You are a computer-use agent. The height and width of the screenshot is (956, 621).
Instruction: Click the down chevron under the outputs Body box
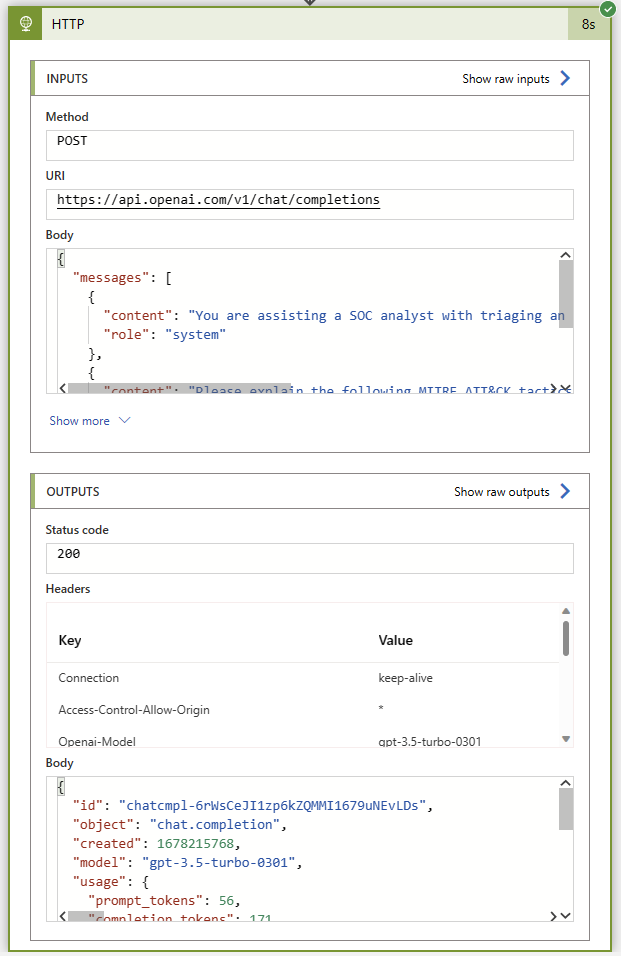(565, 913)
